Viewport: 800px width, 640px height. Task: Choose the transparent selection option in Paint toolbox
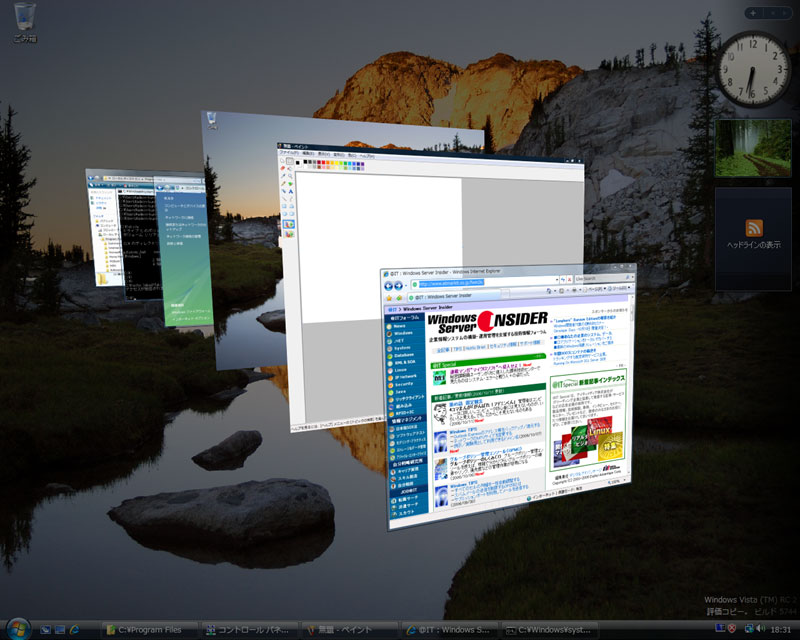(289, 234)
